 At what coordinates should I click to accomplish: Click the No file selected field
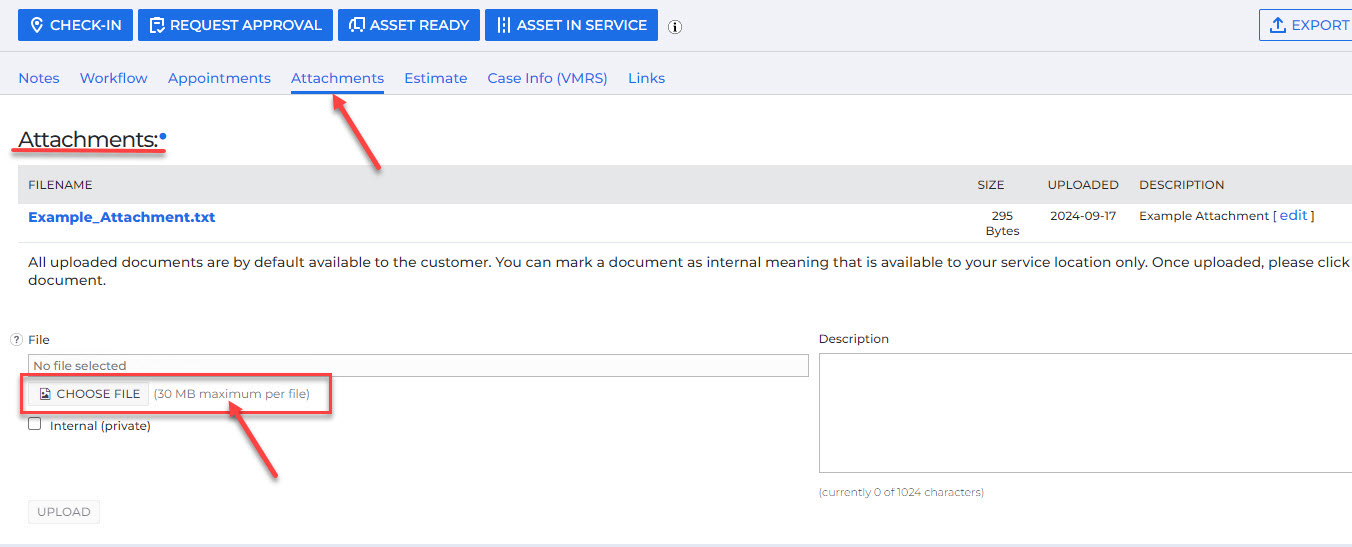[418, 366]
